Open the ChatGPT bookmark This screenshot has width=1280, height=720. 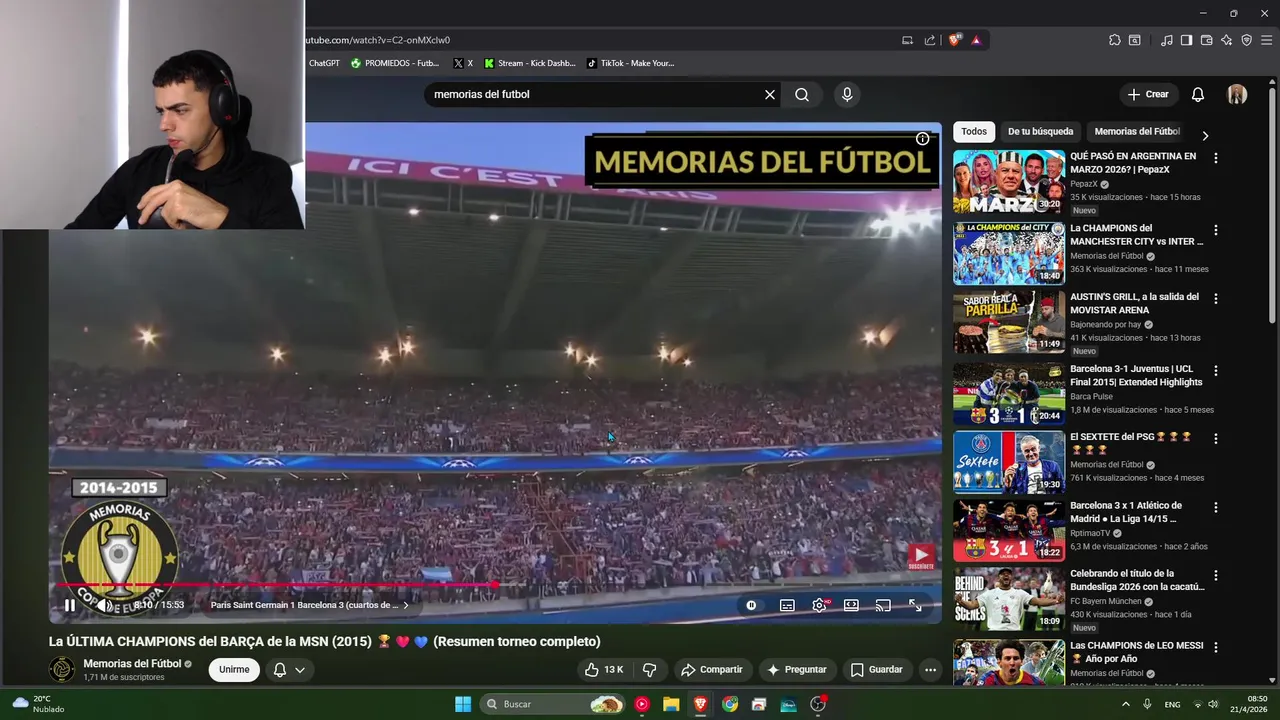[x=324, y=63]
